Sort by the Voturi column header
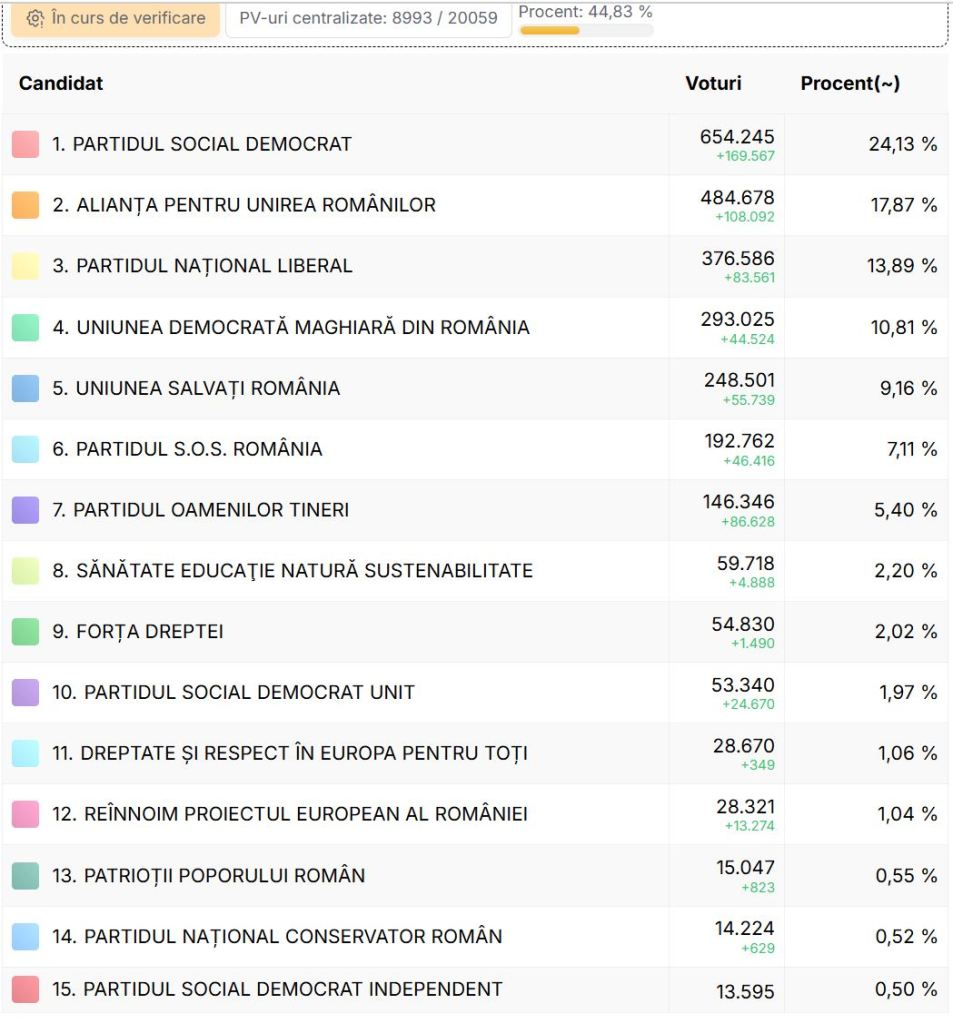 (x=713, y=83)
